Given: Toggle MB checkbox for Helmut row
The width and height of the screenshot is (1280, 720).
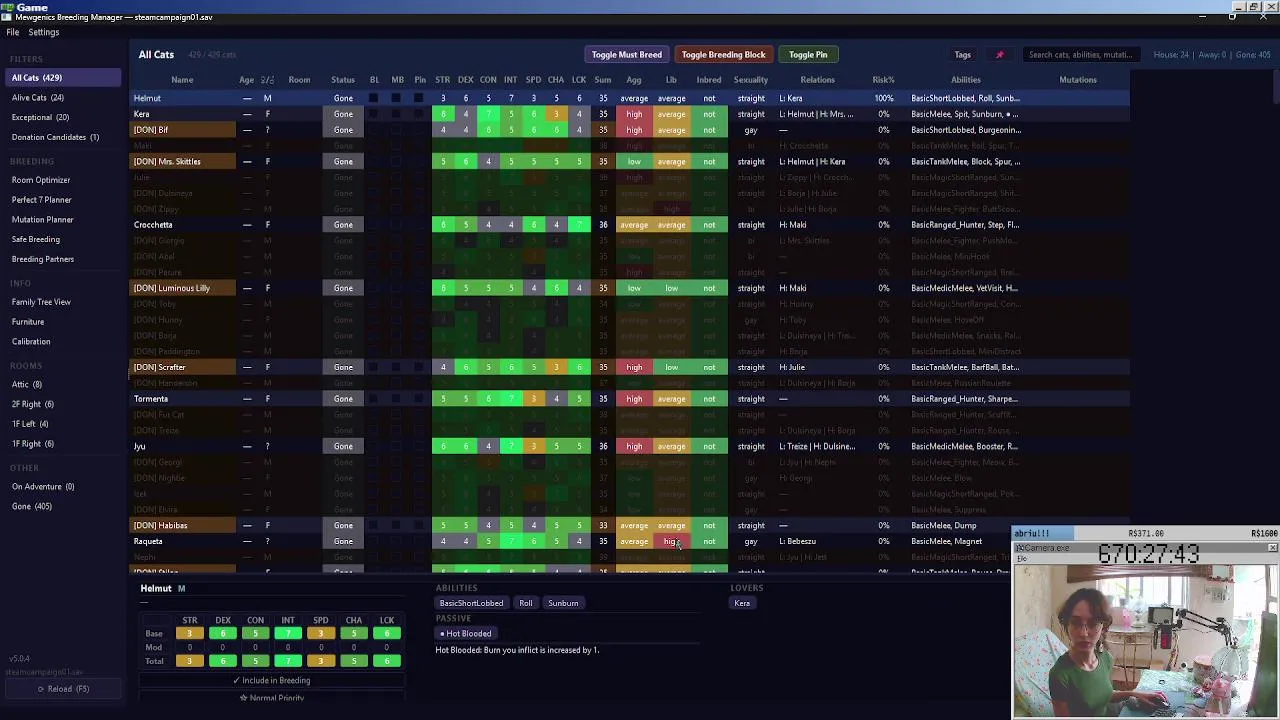Looking at the screenshot, I should tap(396, 98).
